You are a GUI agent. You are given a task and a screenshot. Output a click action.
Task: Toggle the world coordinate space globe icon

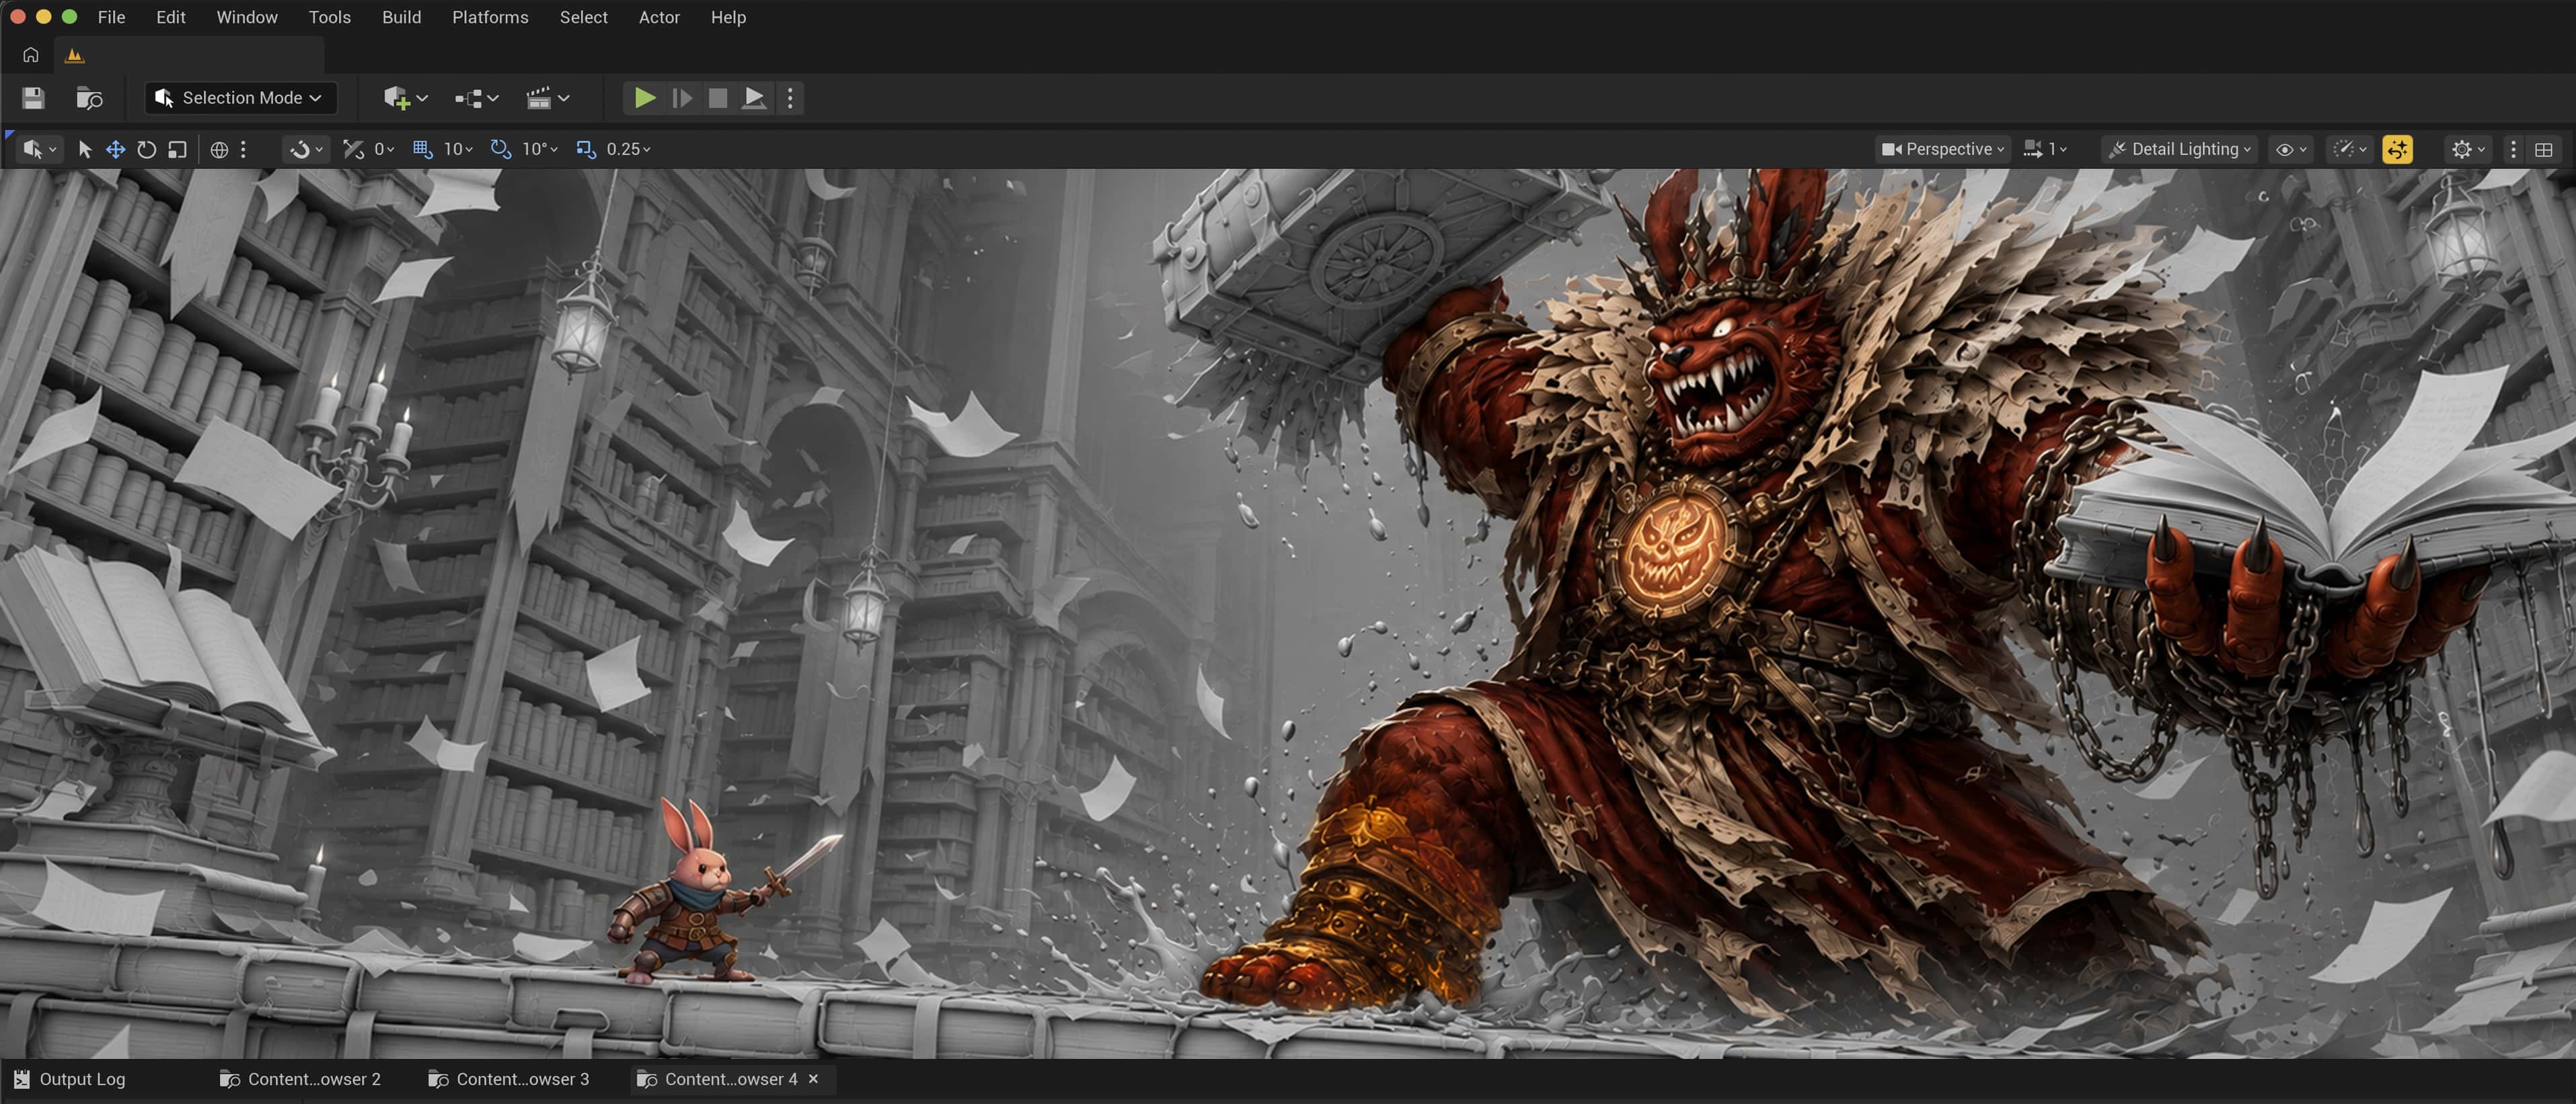[219, 149]
